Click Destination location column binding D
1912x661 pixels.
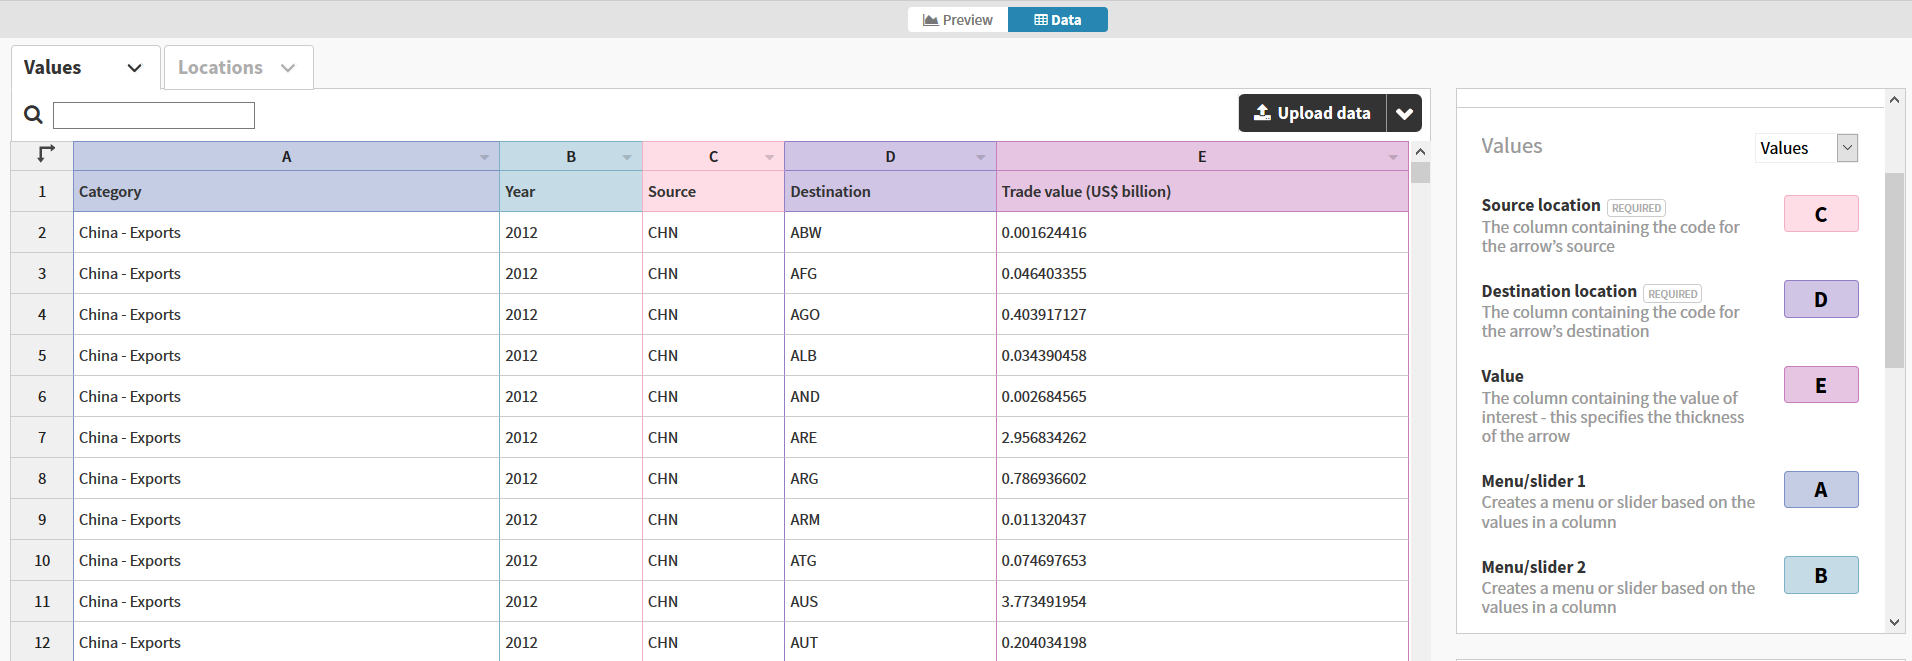click(x=1821, y=299)
